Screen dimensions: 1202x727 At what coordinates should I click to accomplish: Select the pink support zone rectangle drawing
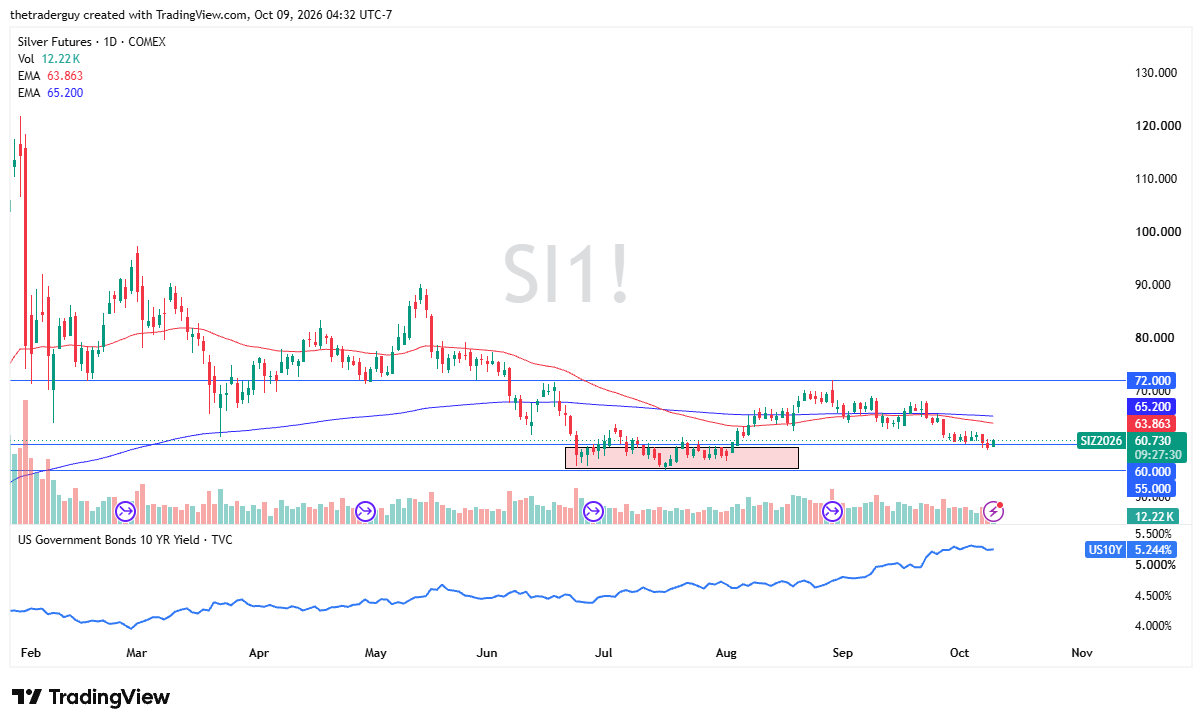(682, 457)
